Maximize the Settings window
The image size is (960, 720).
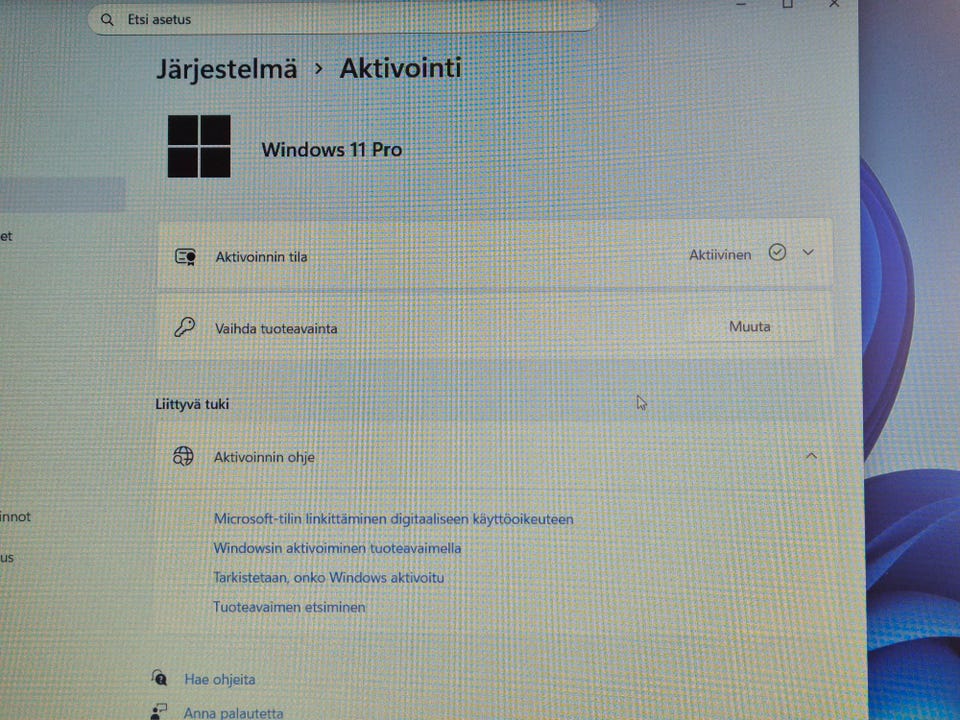(x=787, y=4)
